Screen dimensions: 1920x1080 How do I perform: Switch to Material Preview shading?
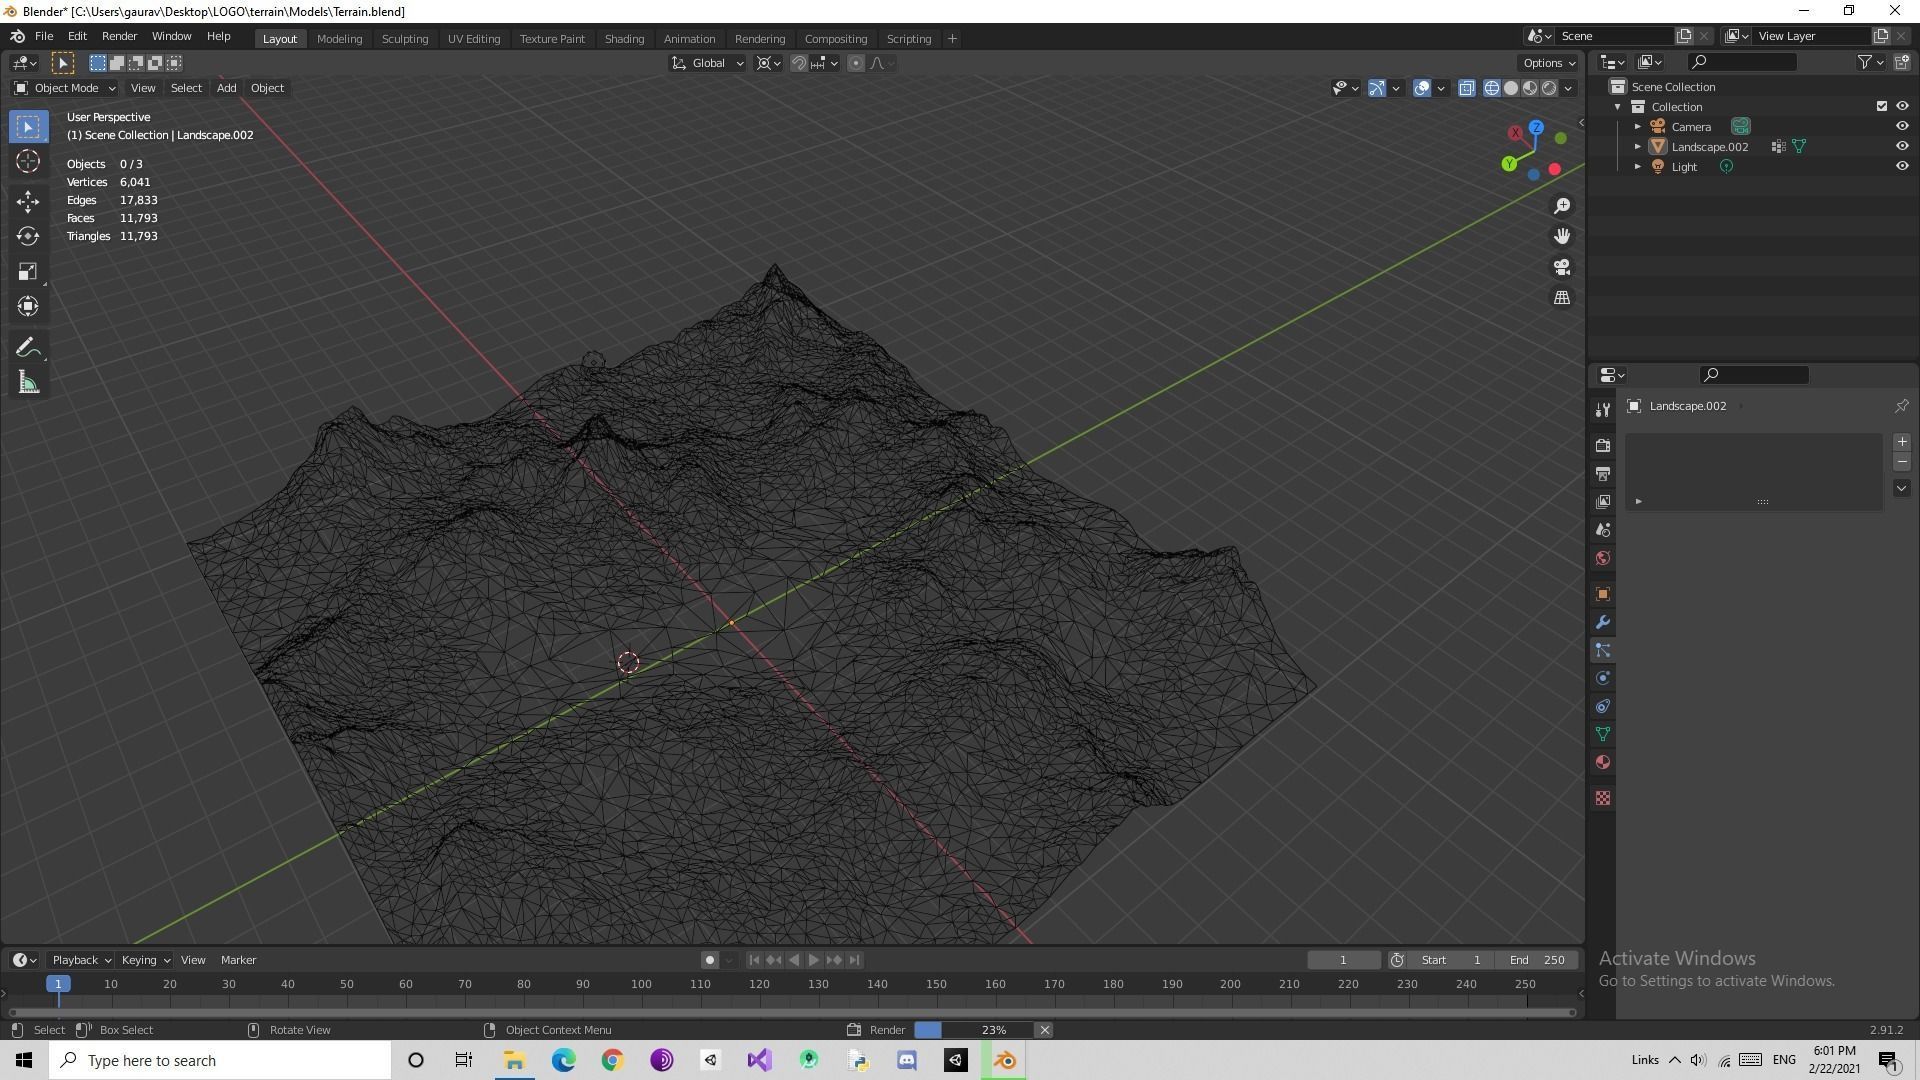(x=1530, y=88)
